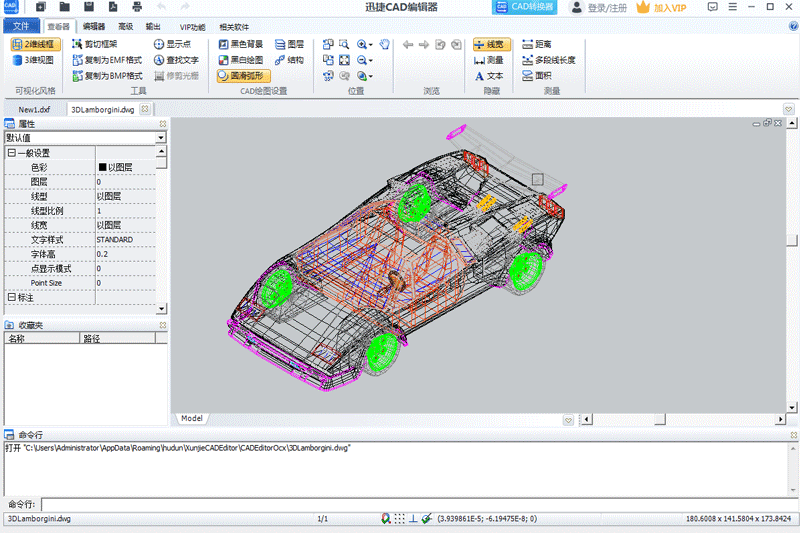
Task: Click the New file icon in title bar
Action: pos(41,7)
